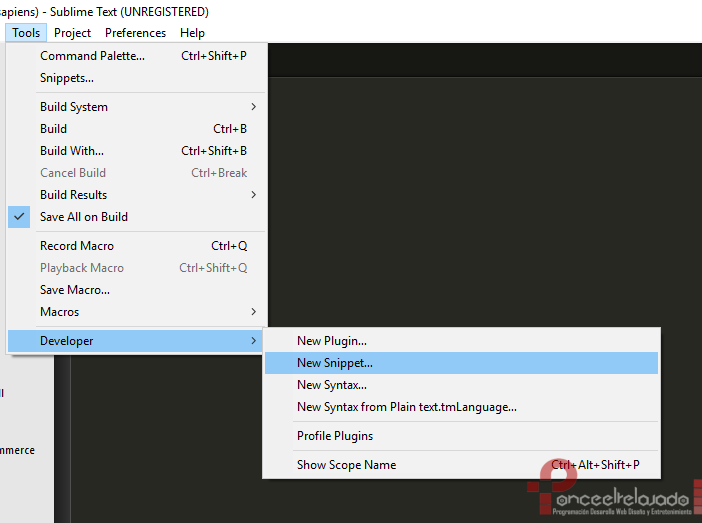Click the Build menu item
The height and width of the screenshot is (523, 702).
pyautogui.click(x=137, y=129)
